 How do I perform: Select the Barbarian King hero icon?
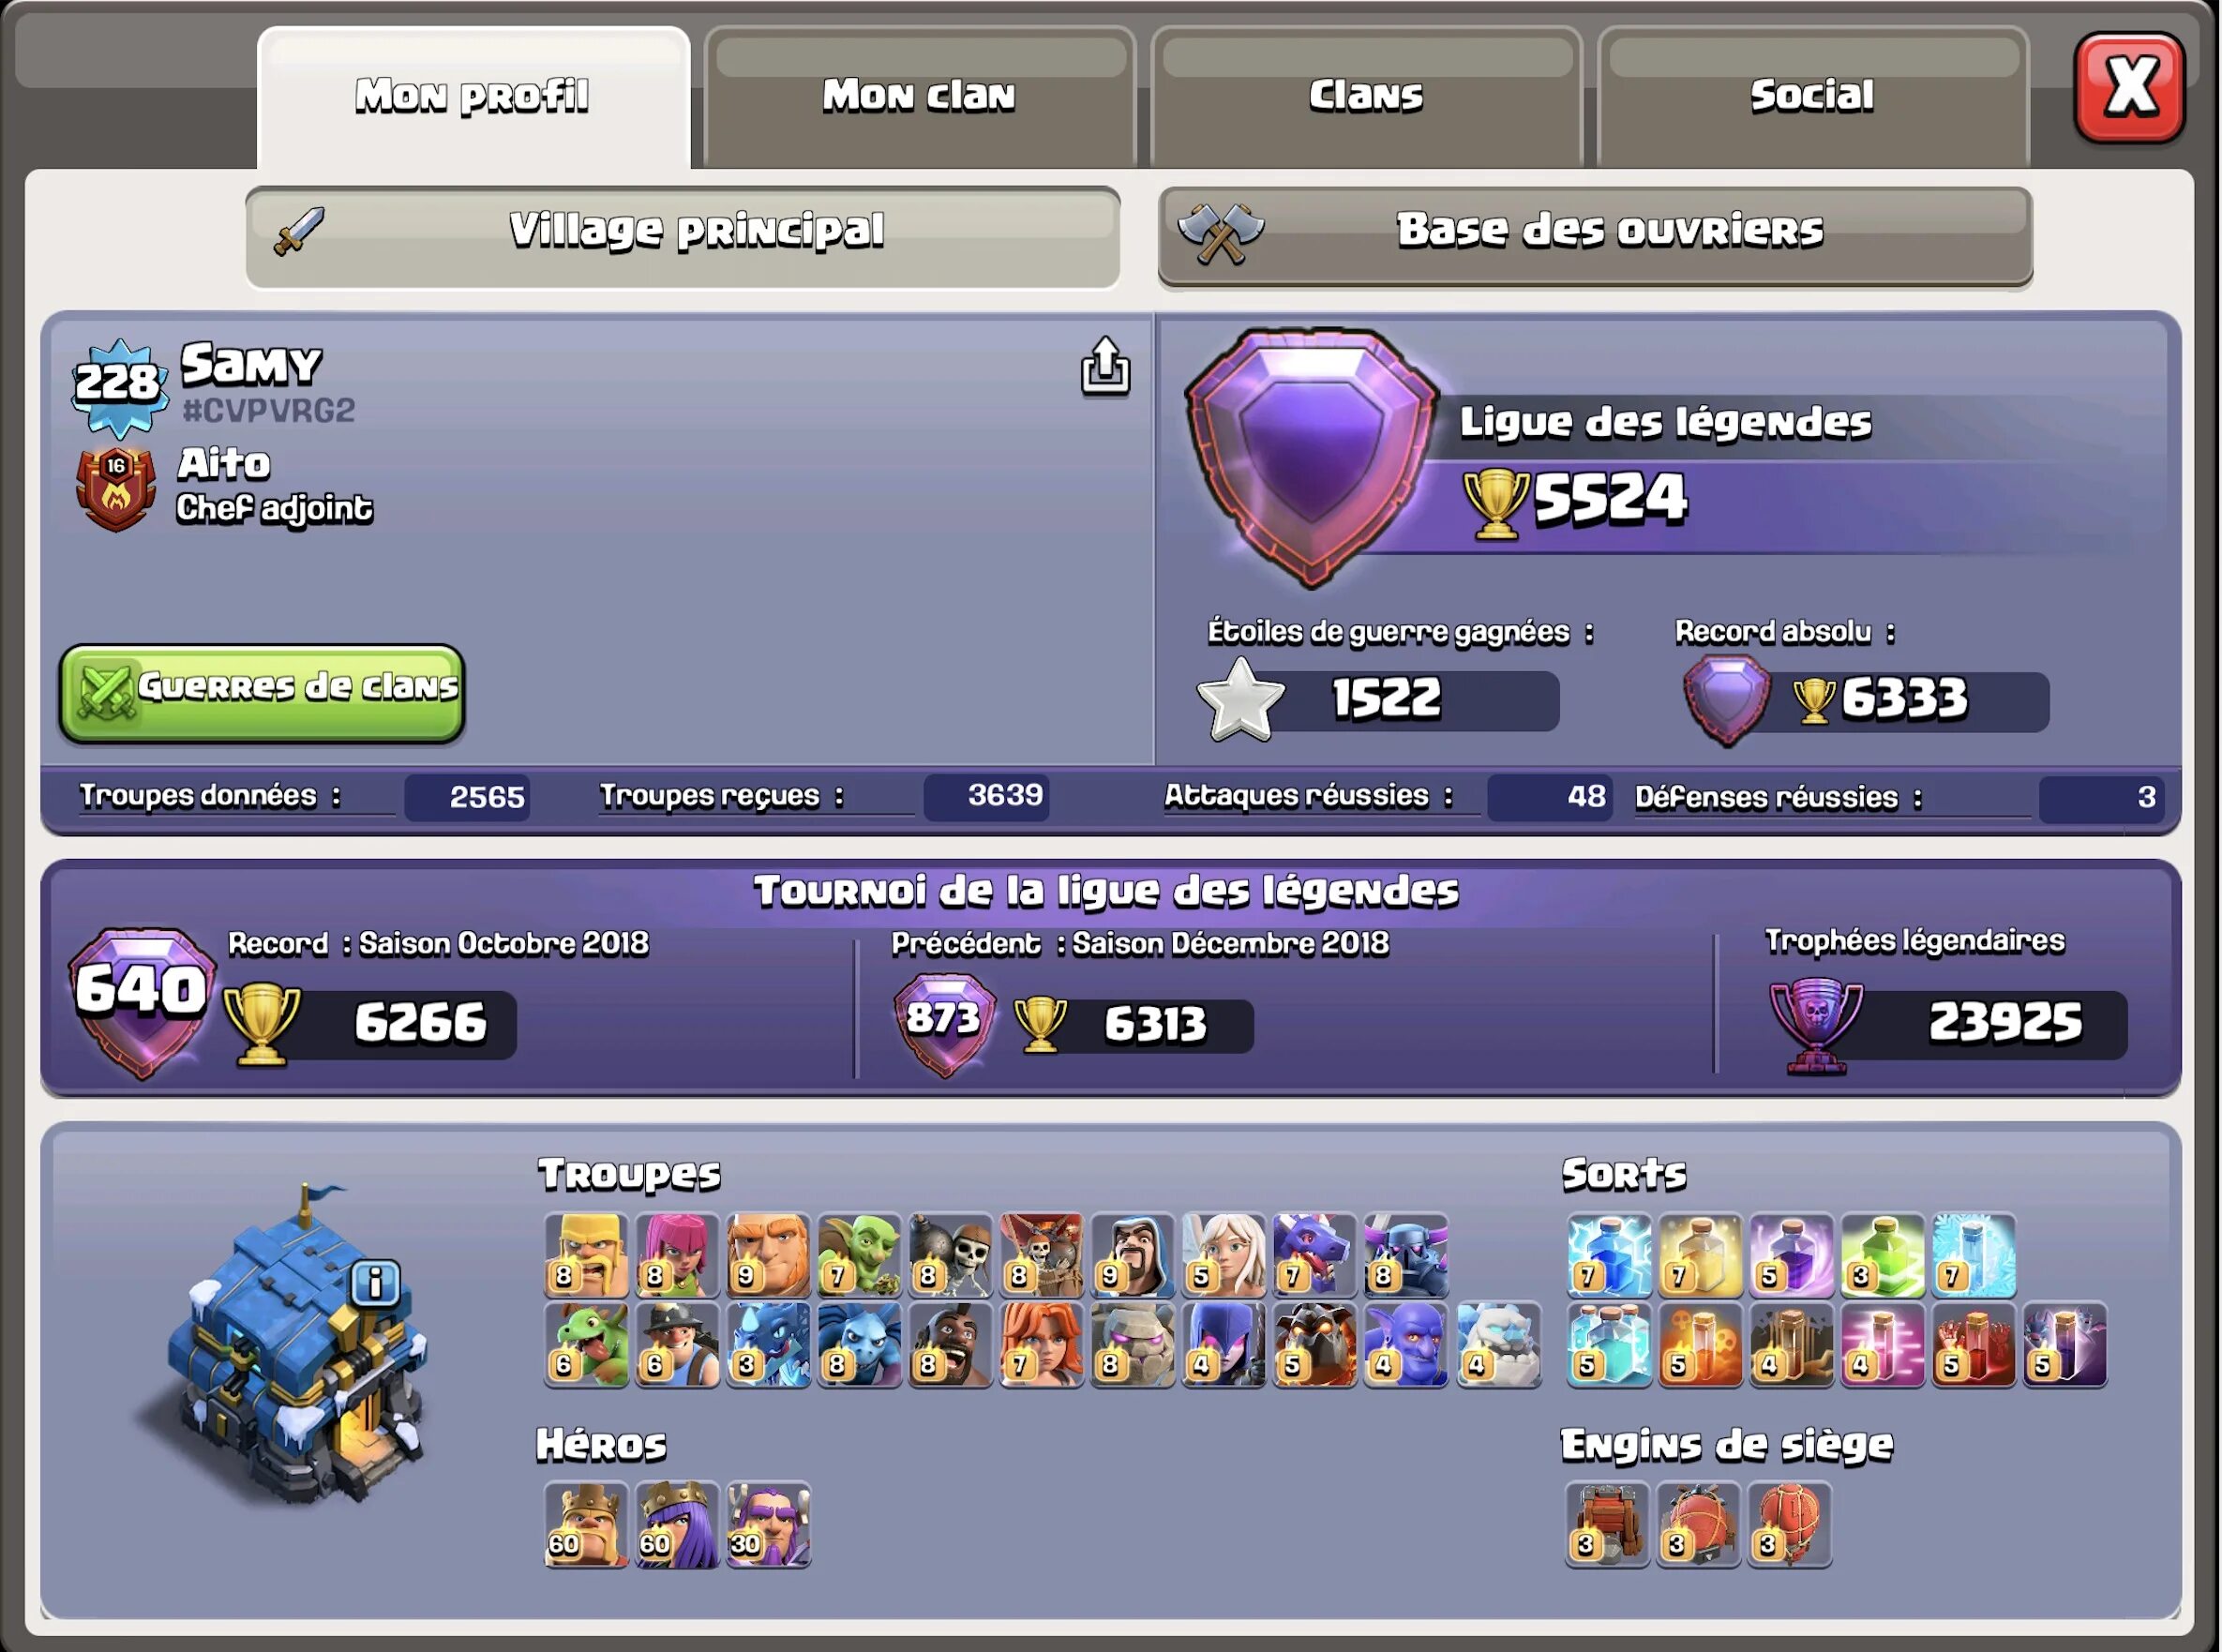click(x=587, y=1524)
